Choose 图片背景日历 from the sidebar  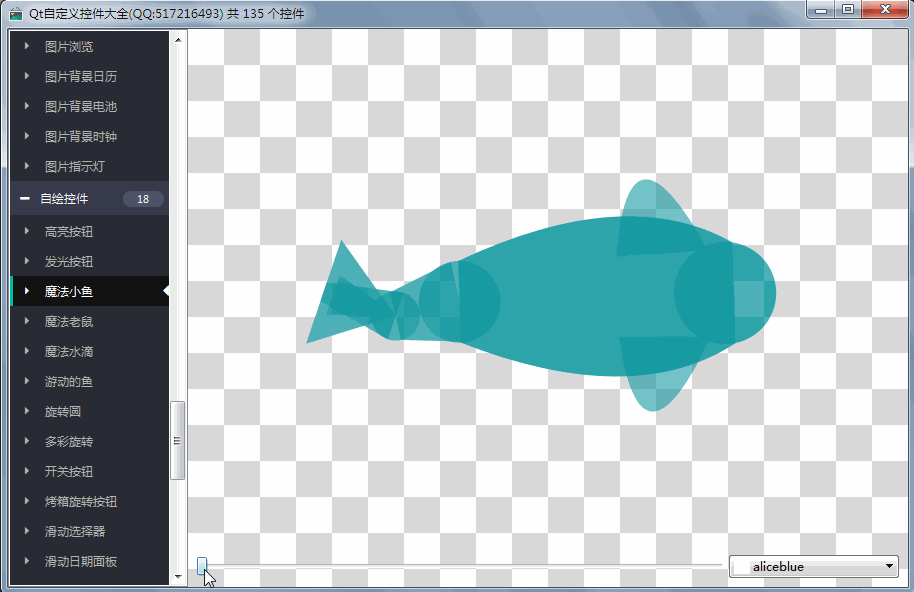pos(81,77)
